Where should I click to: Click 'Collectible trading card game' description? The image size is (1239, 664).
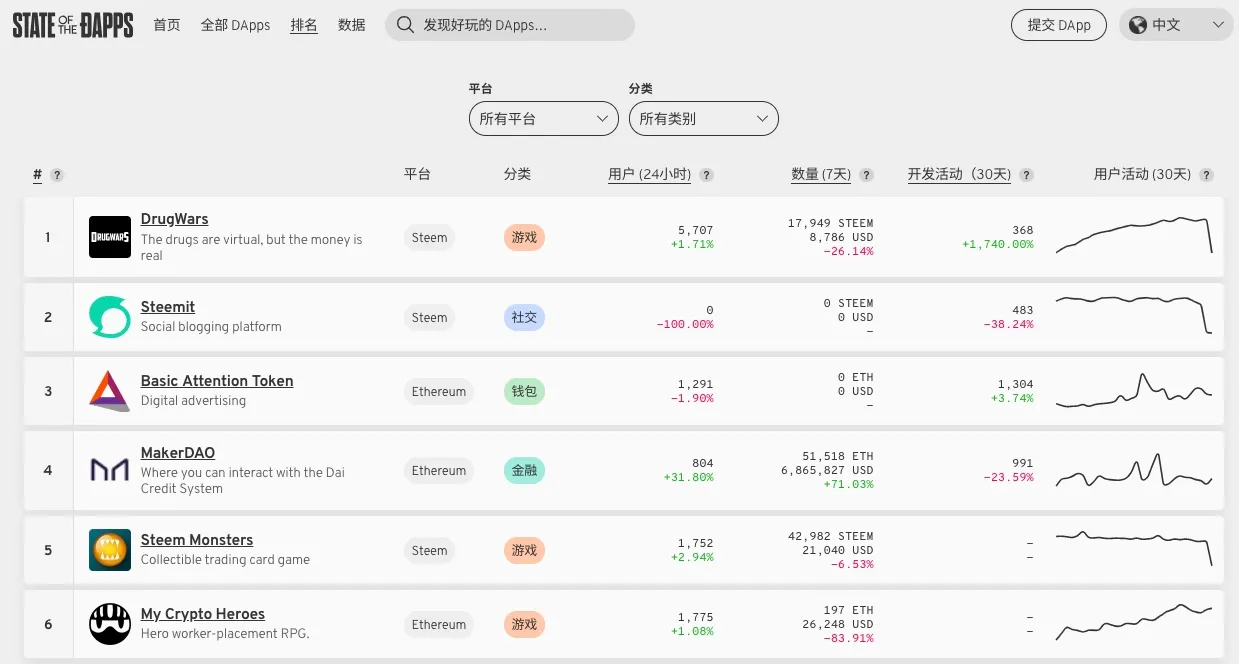(225, 560)
